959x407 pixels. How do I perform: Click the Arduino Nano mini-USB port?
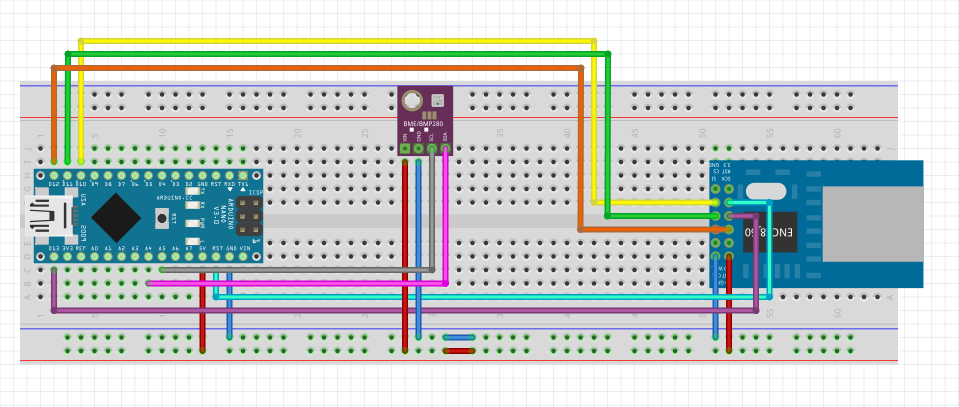[x=44, y=215]
